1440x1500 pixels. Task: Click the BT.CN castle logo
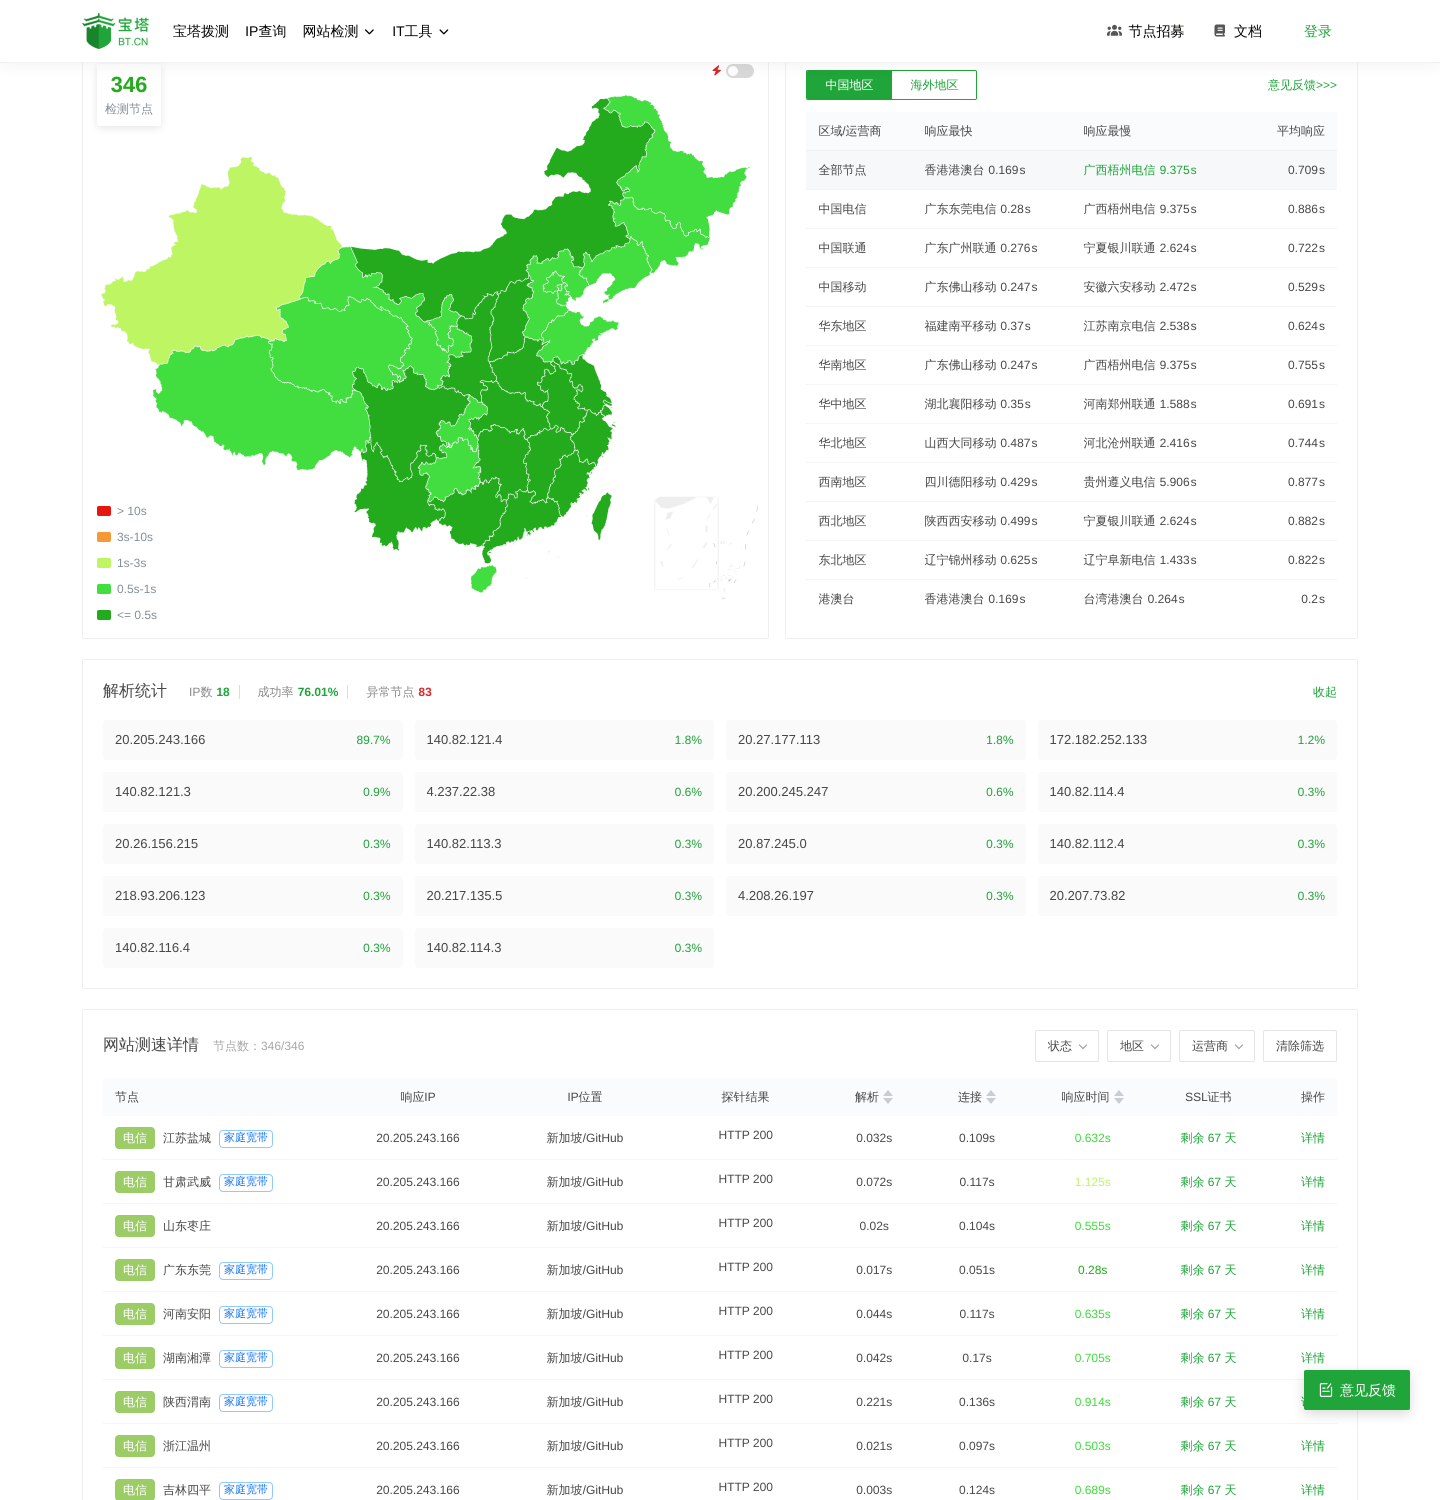[x=116, y=31]
